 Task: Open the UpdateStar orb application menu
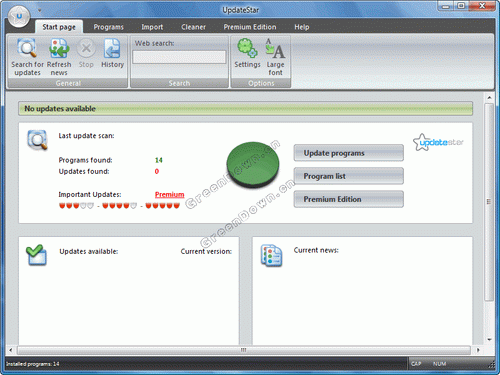click(19, 16)
